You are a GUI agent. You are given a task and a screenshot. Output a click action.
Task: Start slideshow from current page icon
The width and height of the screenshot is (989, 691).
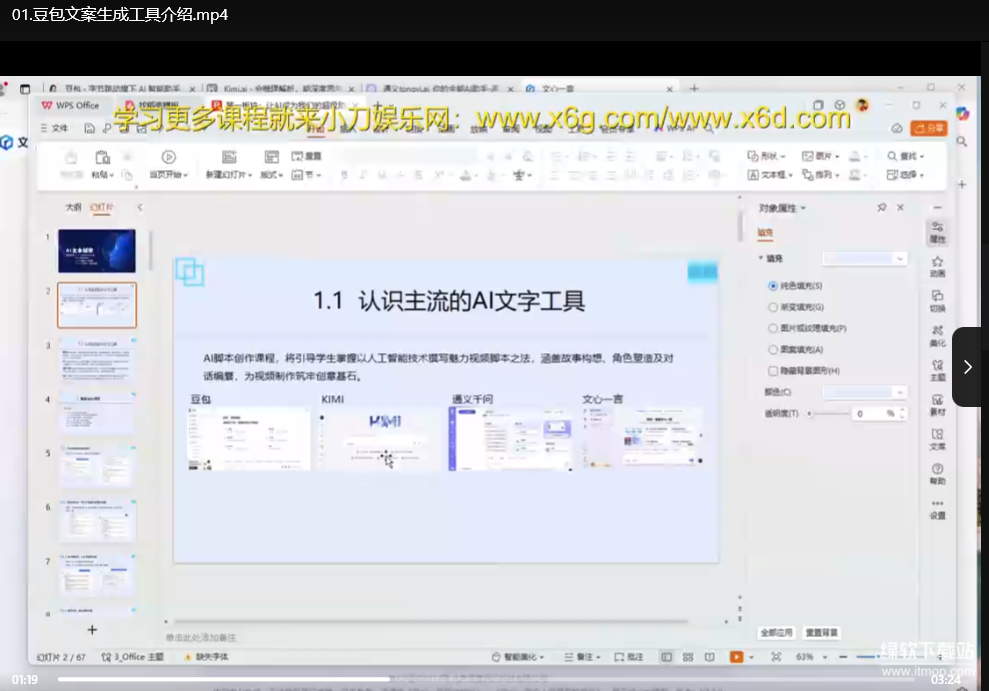point(168,157)
